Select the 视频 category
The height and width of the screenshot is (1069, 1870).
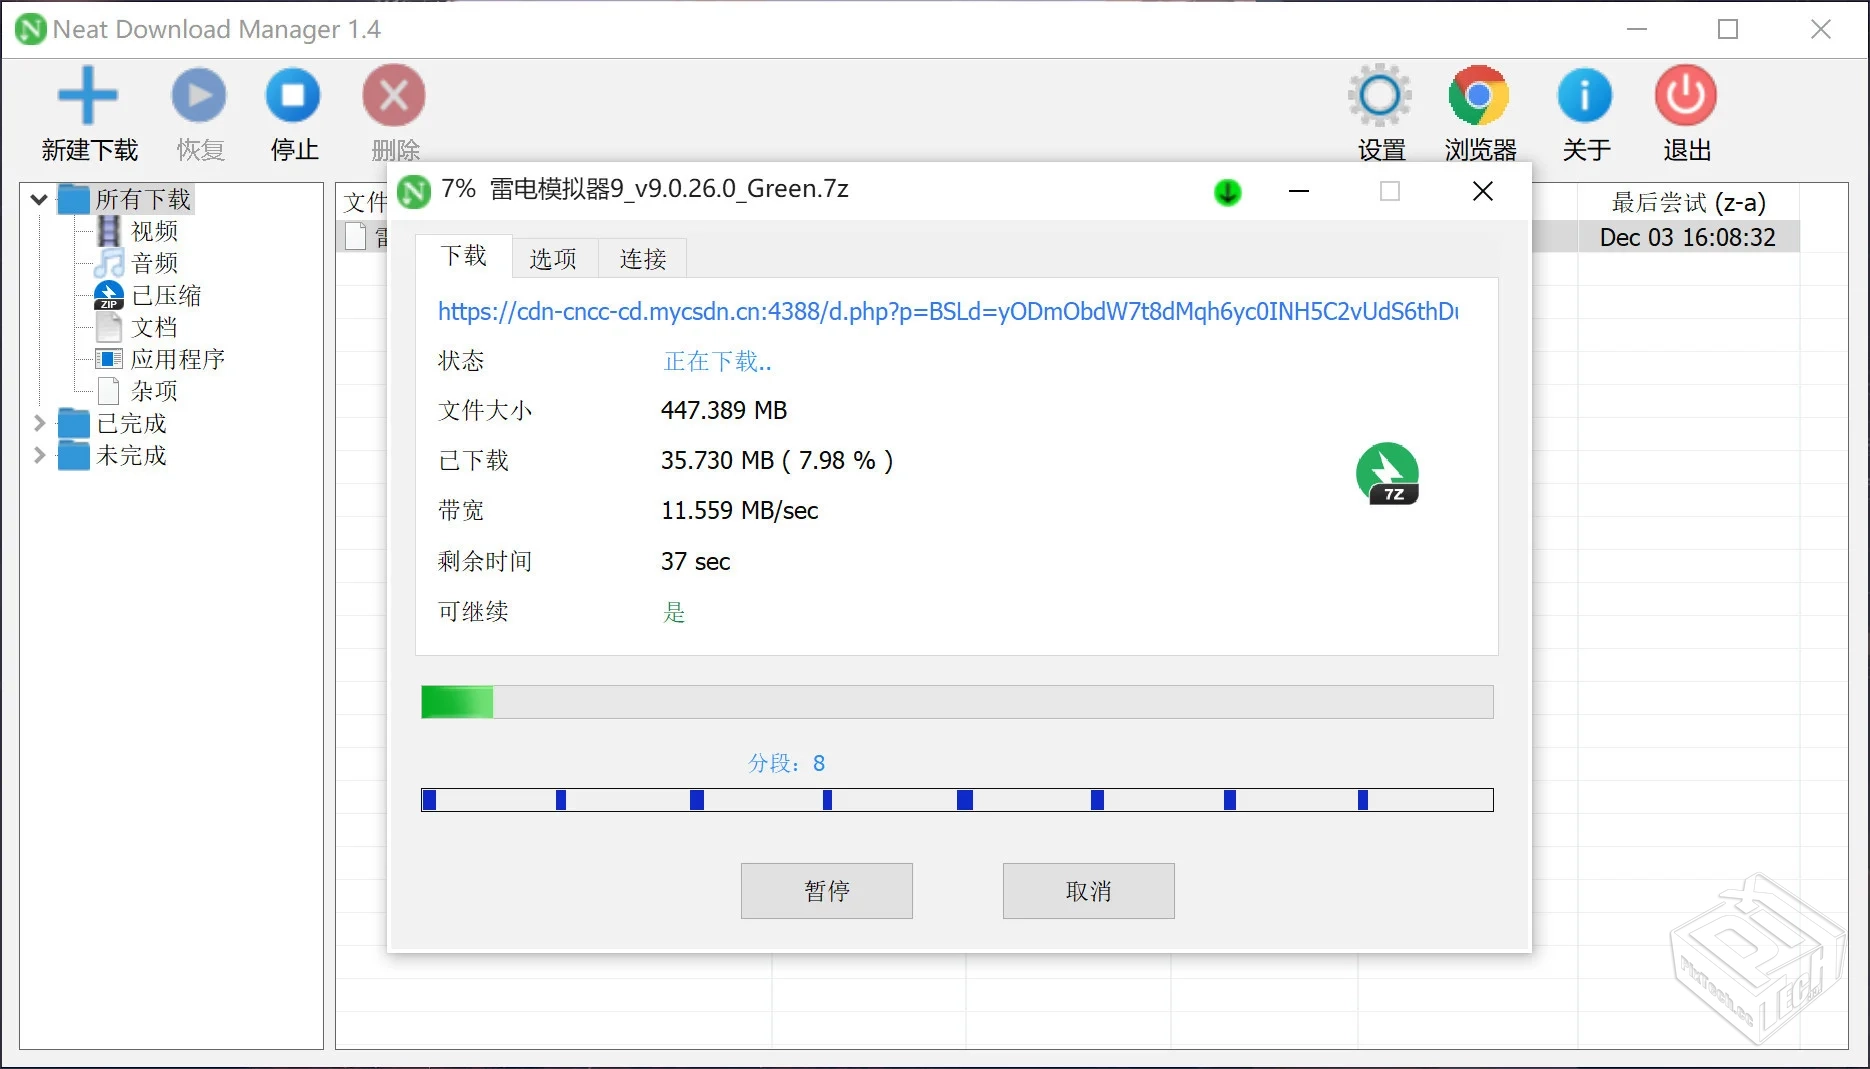(x=155, y=231)
